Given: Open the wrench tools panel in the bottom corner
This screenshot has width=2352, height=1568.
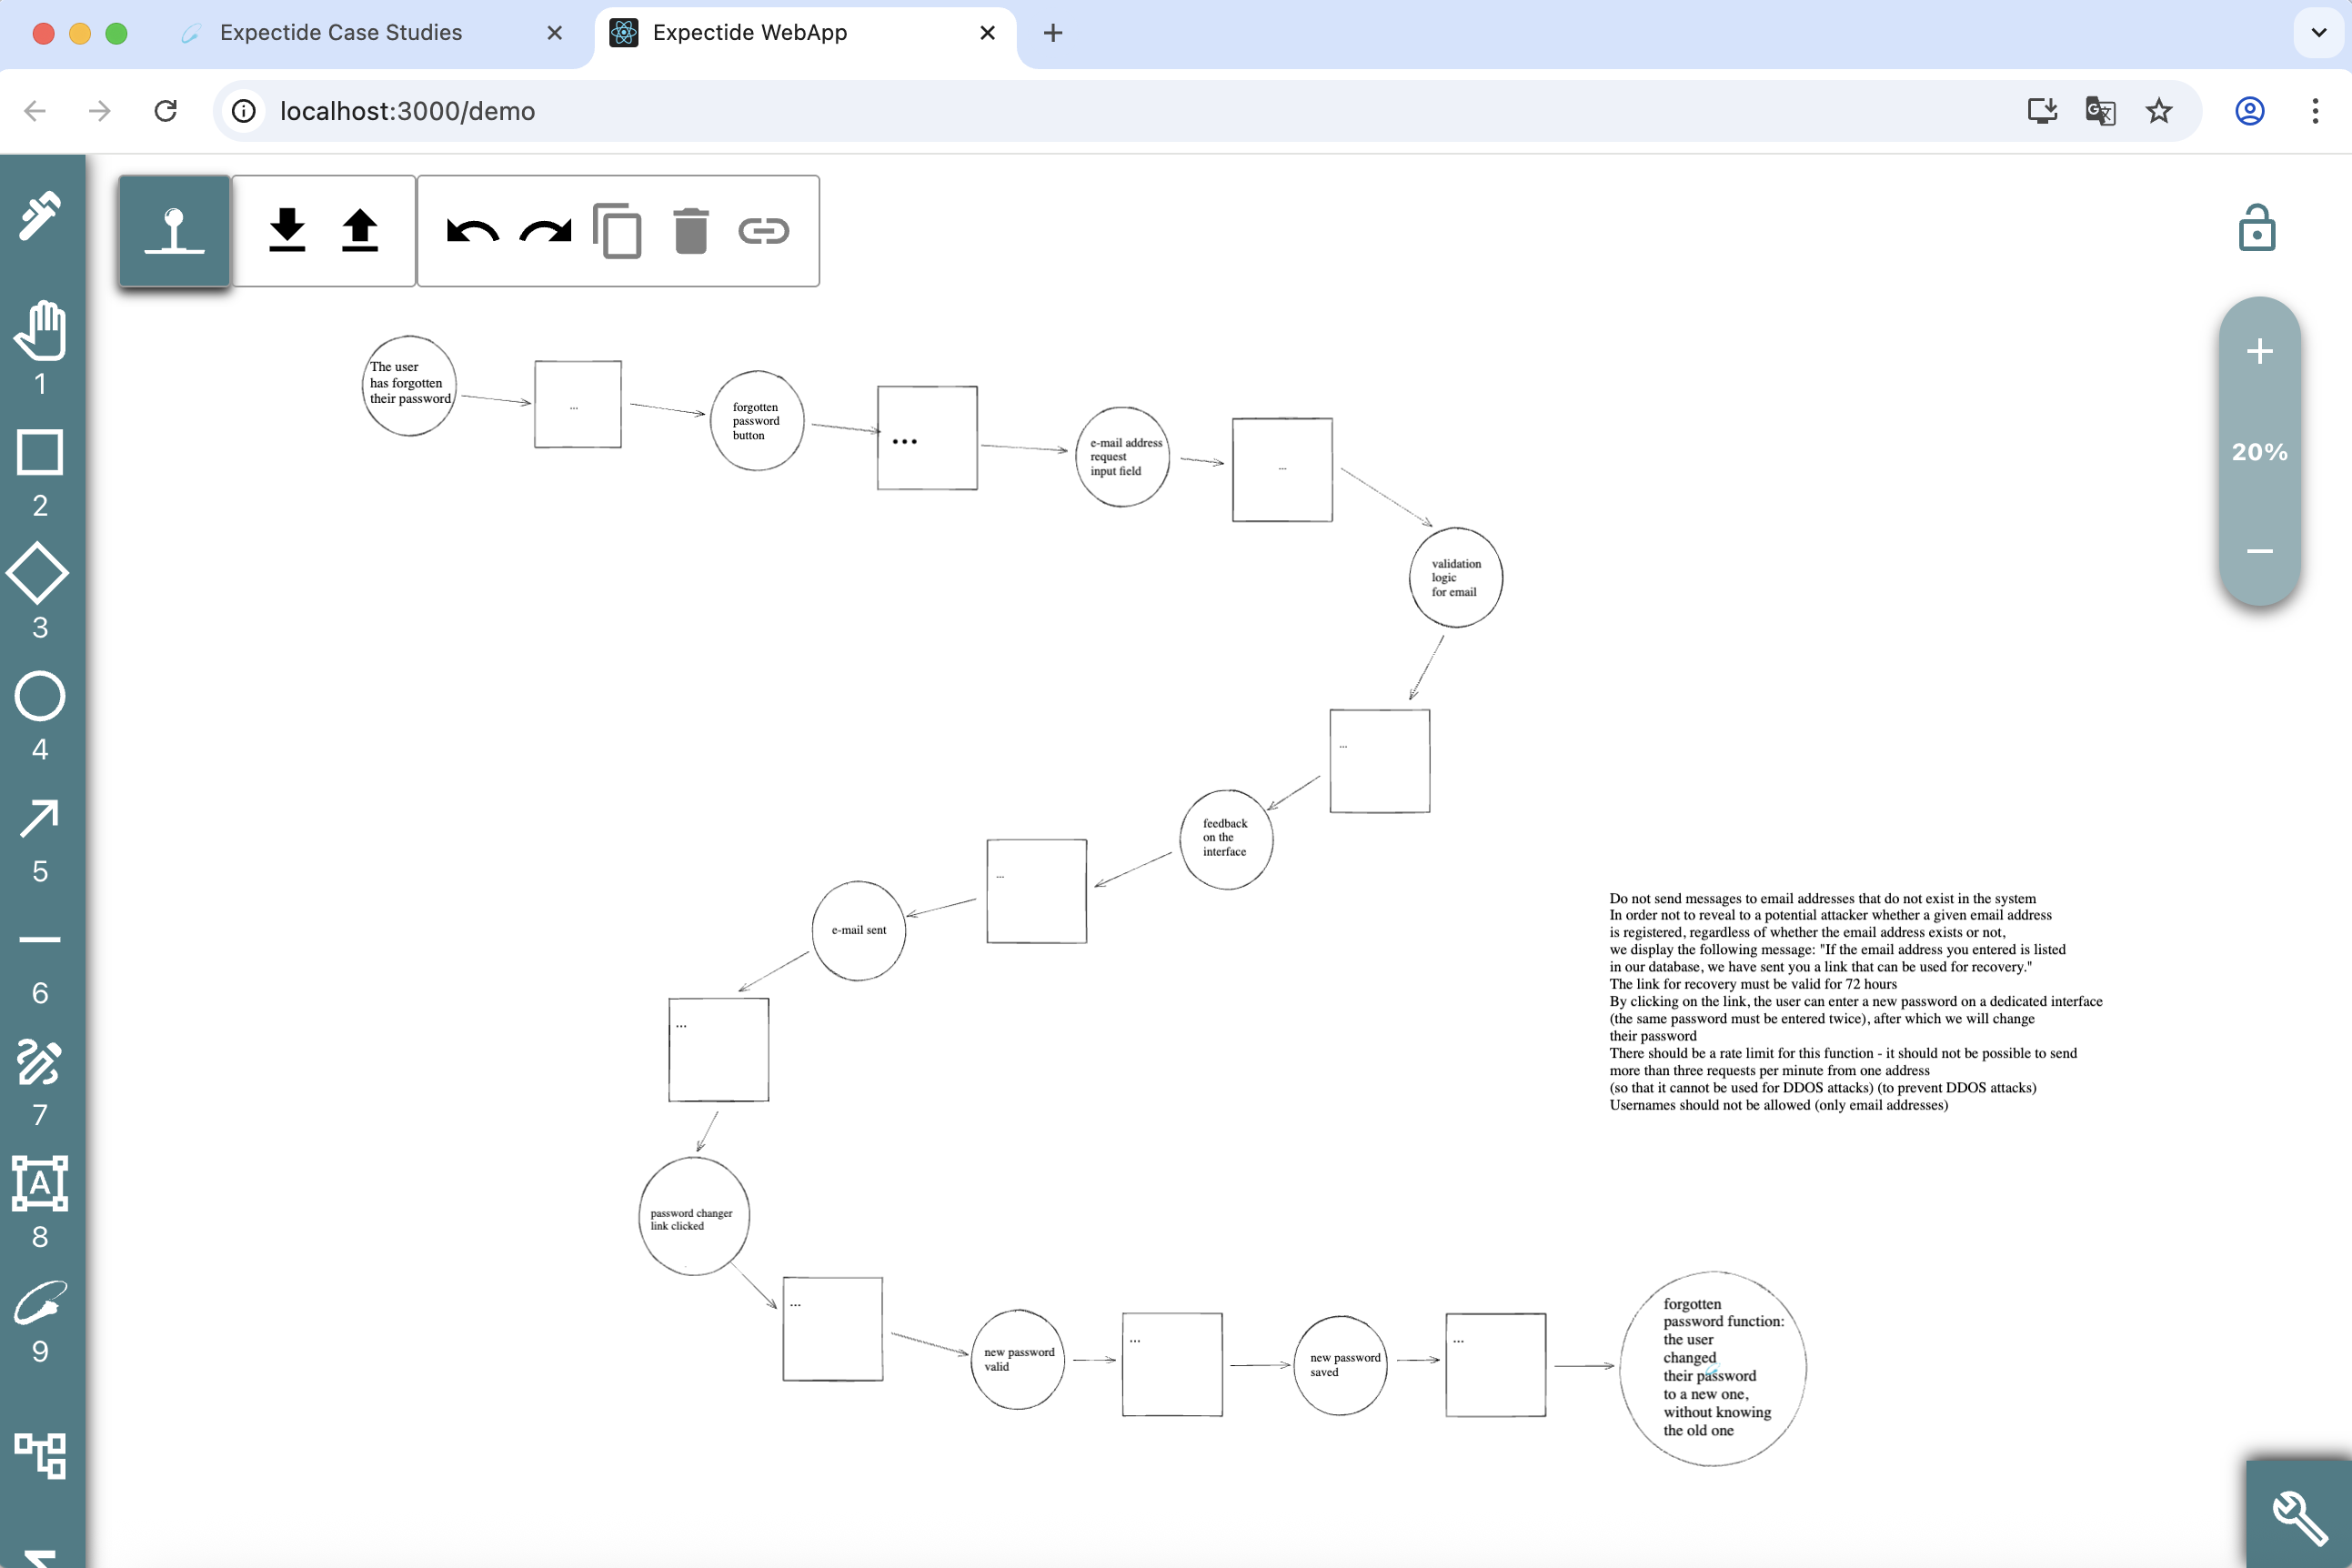Looking at the screenshot, I should (2299, 1516).
